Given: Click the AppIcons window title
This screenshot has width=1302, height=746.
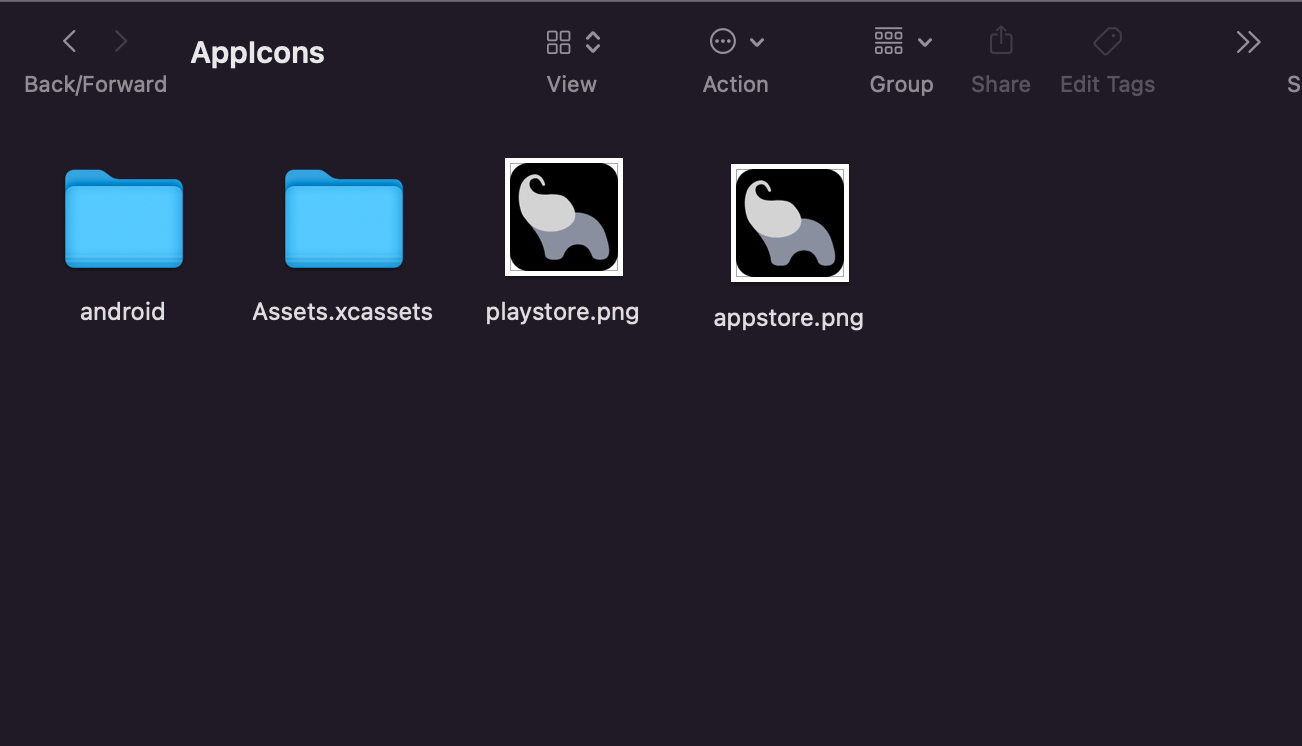Looking at the screenshot, I should pyautogui.click(x=257, y=53).
